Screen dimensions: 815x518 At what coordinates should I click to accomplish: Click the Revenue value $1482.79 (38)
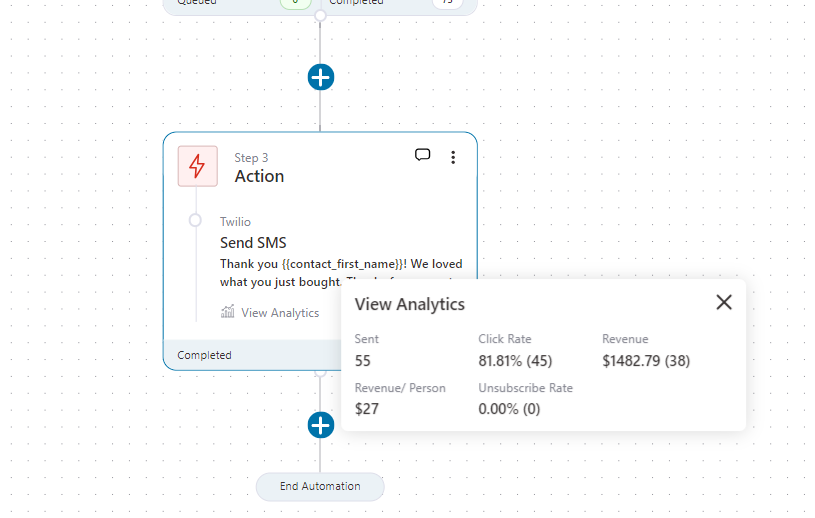[x=646, y=361]
